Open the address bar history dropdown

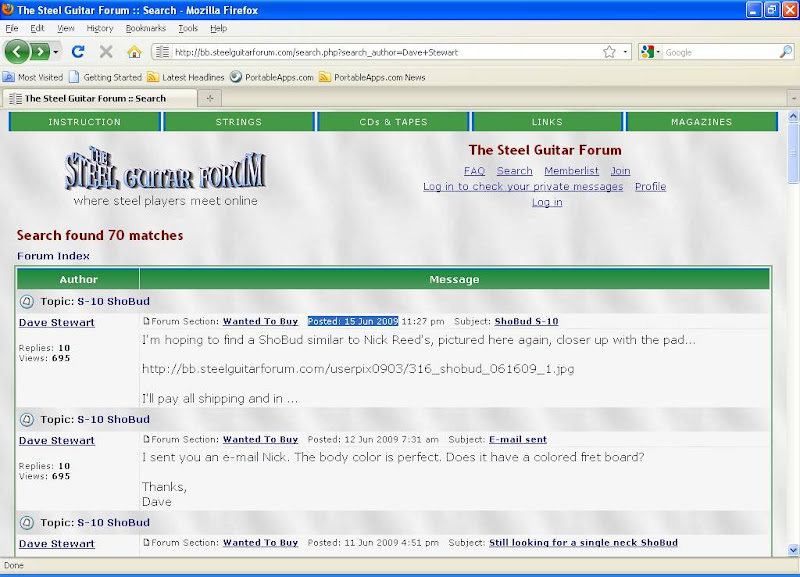(625, 52)
